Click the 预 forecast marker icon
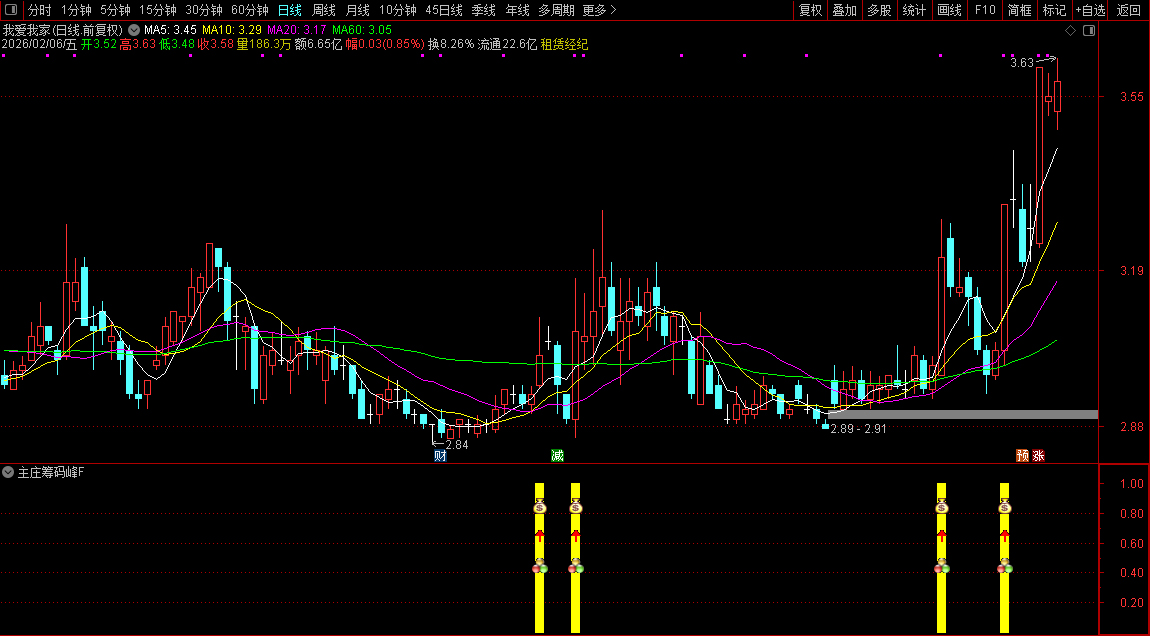This screenshot has width=1150, height=636. [1022, 456]
